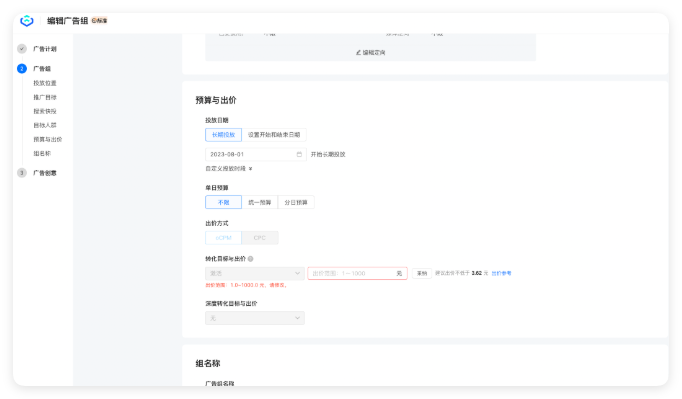This screenshot has width=682, height=399.
Task: Choose 分日预算 daily budget option
Action: click(x=296, y=202)
